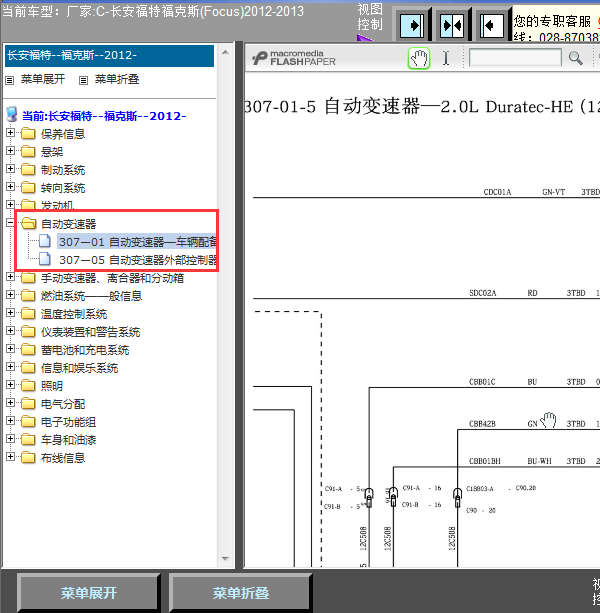Viewport: 600px width, 613px height.
Task: Click the document icon for 307—05
Action: click(x=45, y=259)
